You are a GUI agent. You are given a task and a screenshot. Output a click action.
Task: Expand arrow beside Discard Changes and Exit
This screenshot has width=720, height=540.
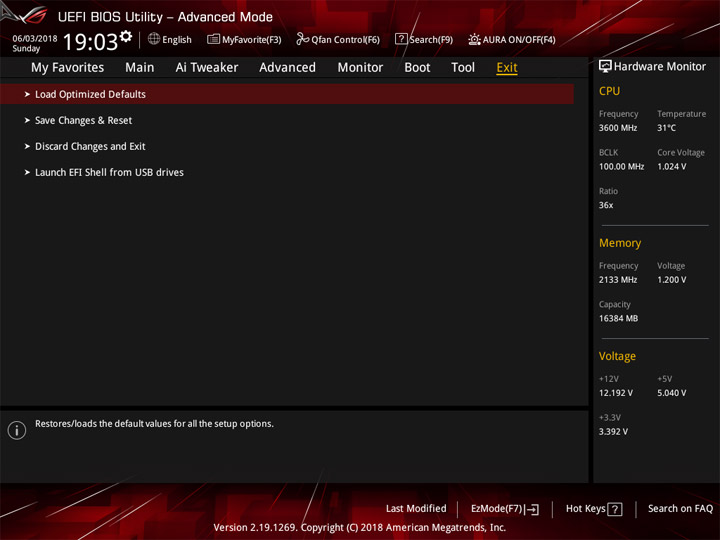coord(27,146)
